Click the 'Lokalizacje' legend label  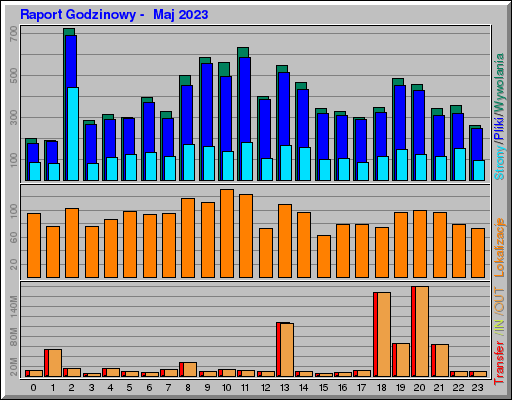click(x=499, y=247)
